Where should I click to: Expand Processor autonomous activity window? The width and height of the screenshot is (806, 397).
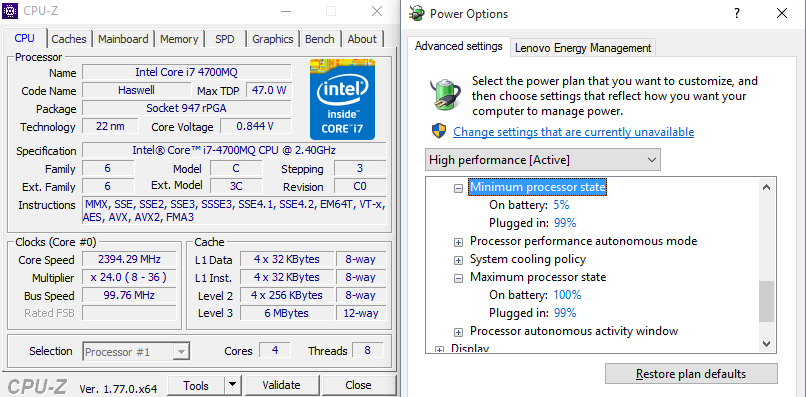[458, 332]
